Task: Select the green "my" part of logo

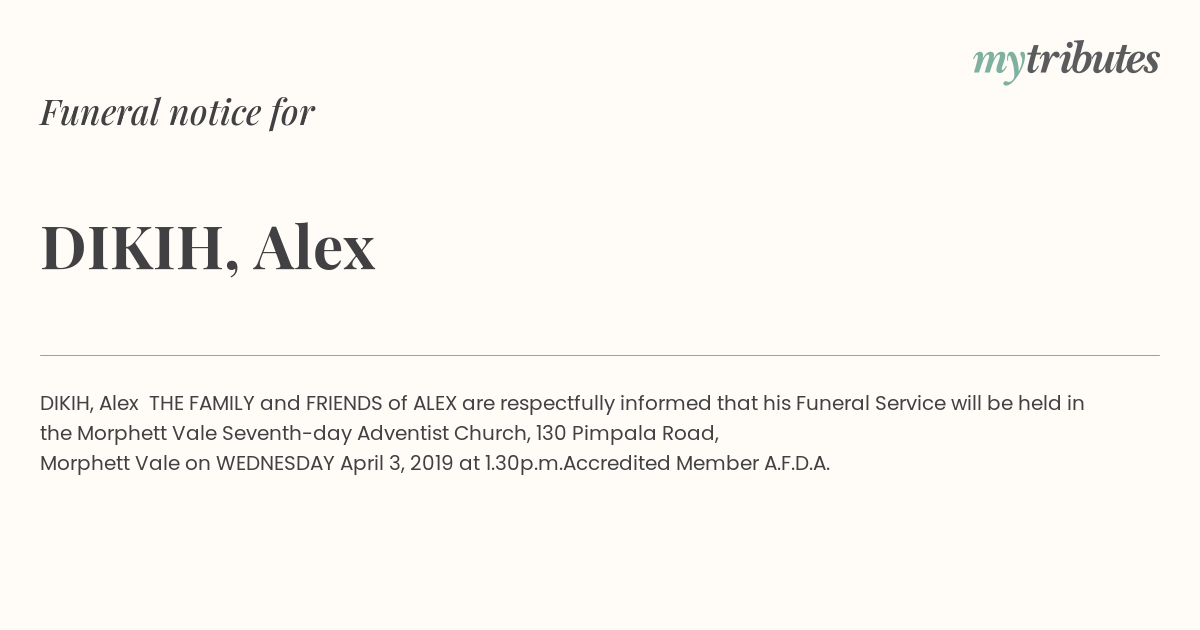Action: (x=999, y=63)
